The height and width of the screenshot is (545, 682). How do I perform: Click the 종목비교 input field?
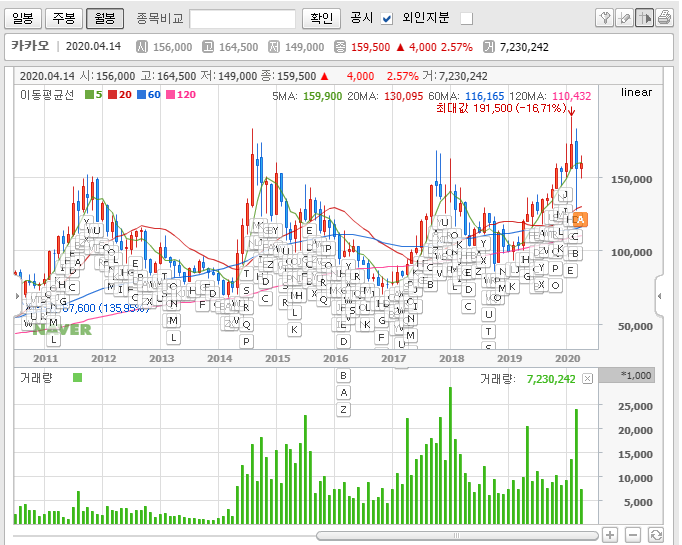click(243, 19)
